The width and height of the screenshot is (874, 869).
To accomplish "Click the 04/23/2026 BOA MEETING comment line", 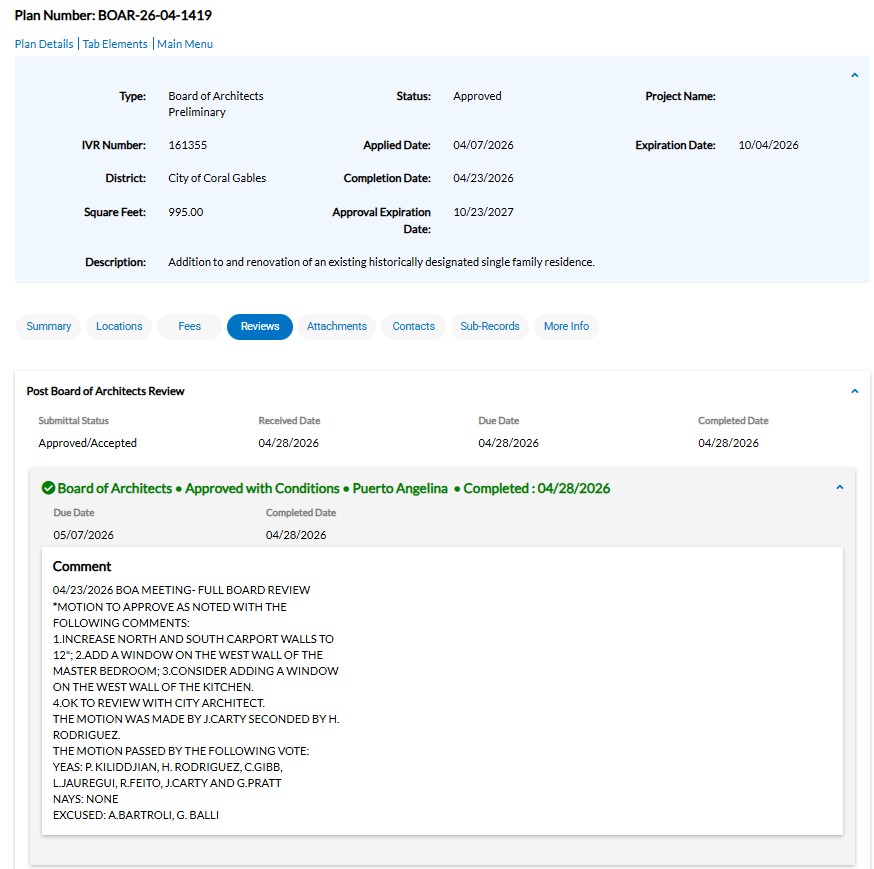I will click(x=182, y=590).
